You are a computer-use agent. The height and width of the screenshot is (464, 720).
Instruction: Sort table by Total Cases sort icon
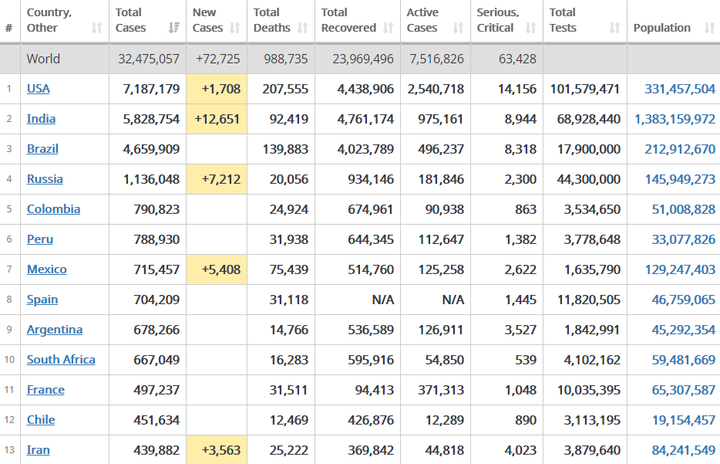(x=174, y=28)
